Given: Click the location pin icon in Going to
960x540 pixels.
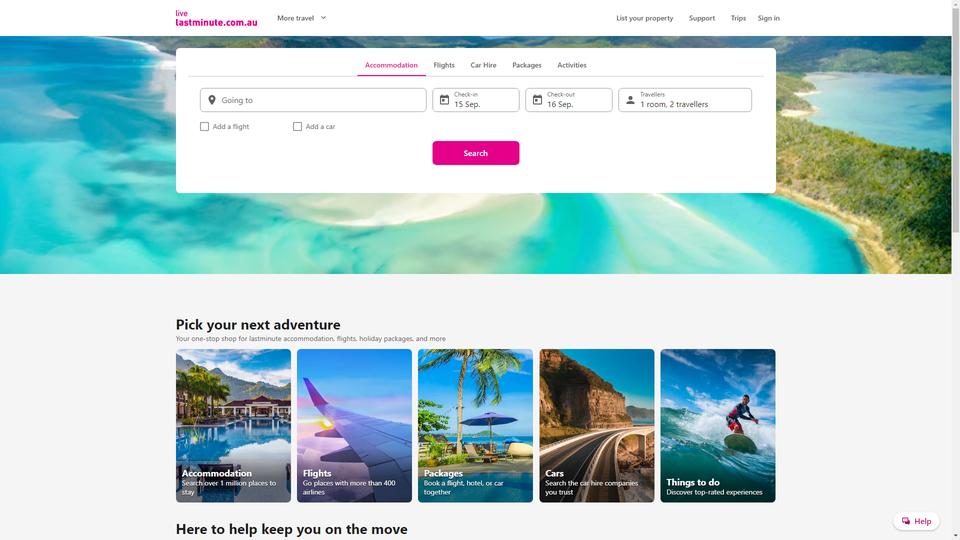Looking at the screenshot, I should pos(212,100).
